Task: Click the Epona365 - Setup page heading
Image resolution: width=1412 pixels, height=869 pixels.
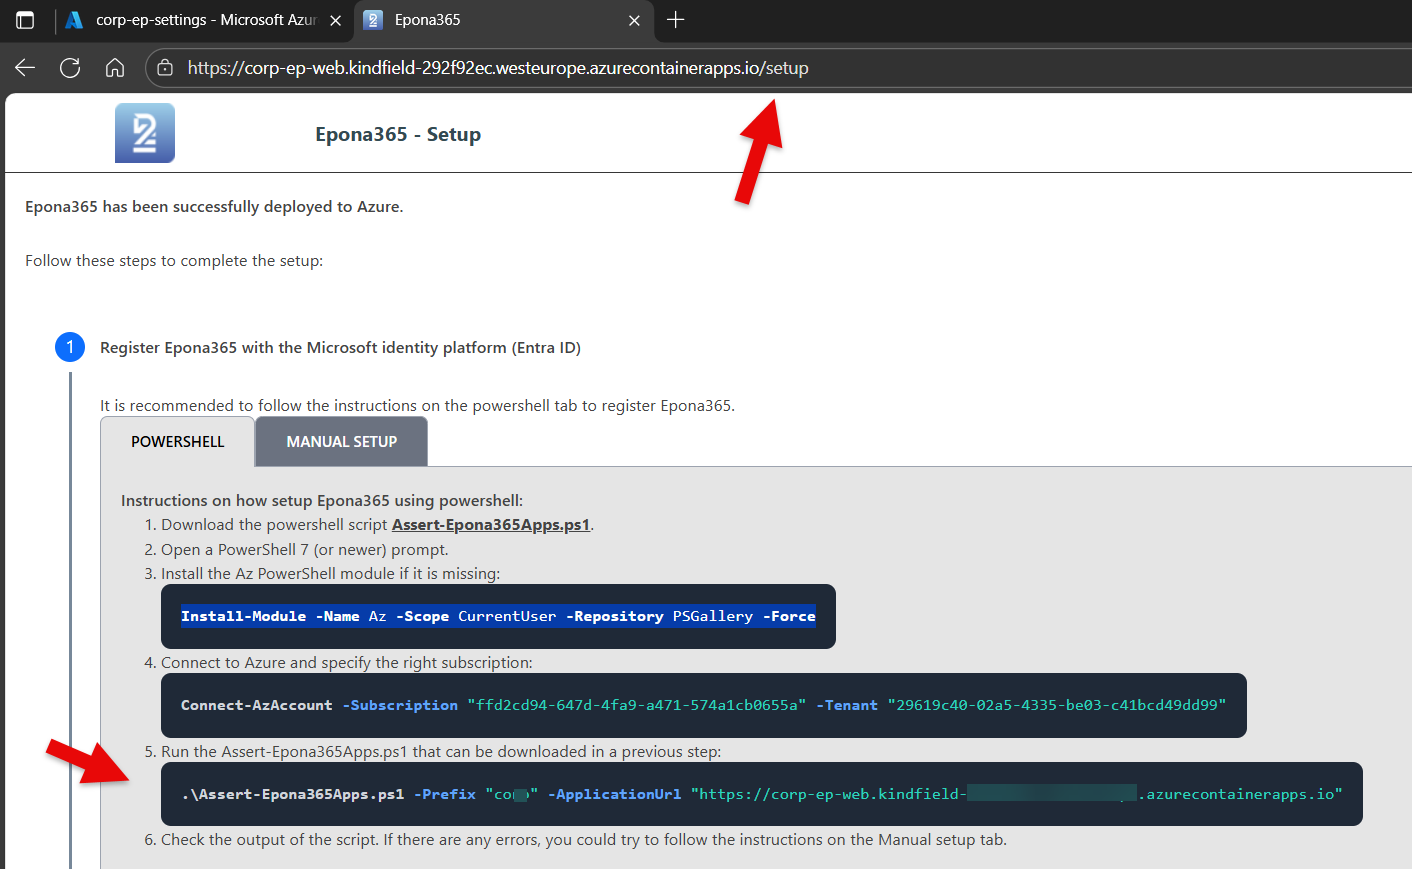Action: pos(398,134)
